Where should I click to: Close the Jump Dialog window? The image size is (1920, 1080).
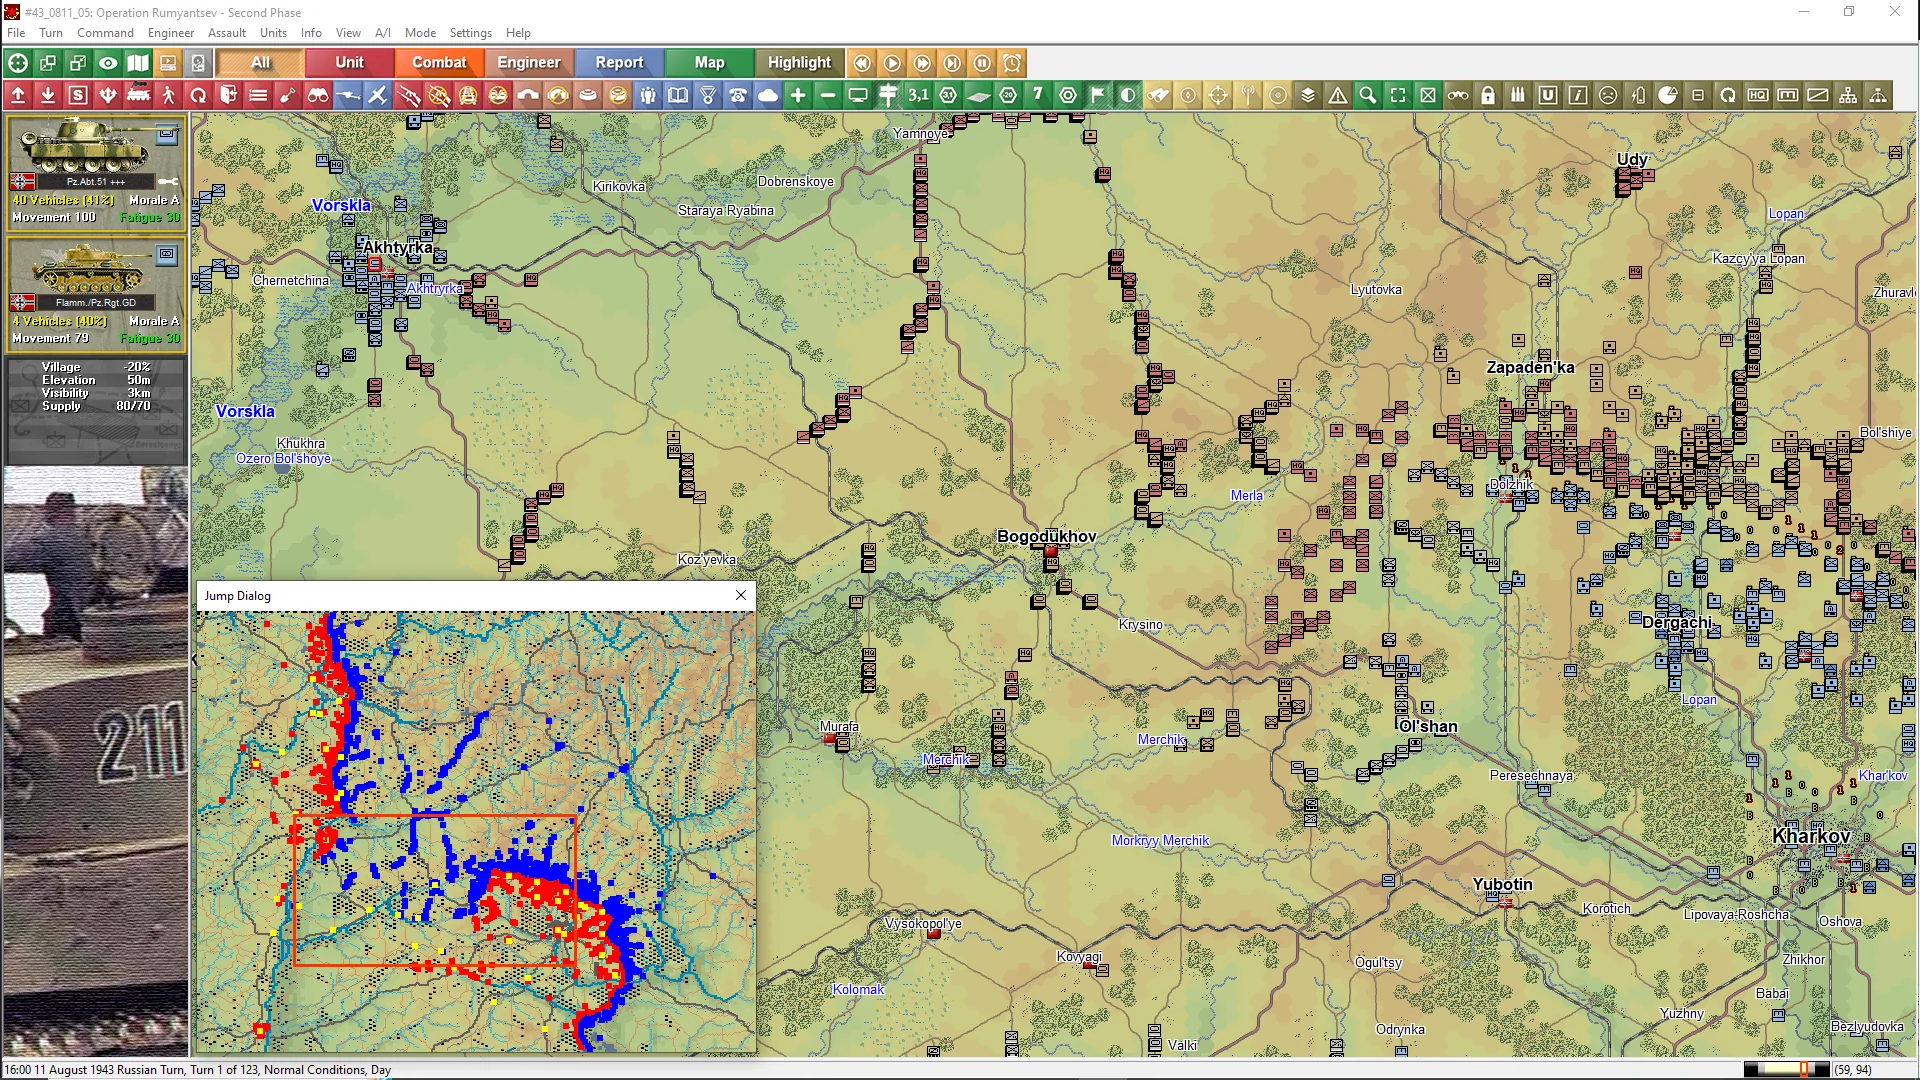741,596
